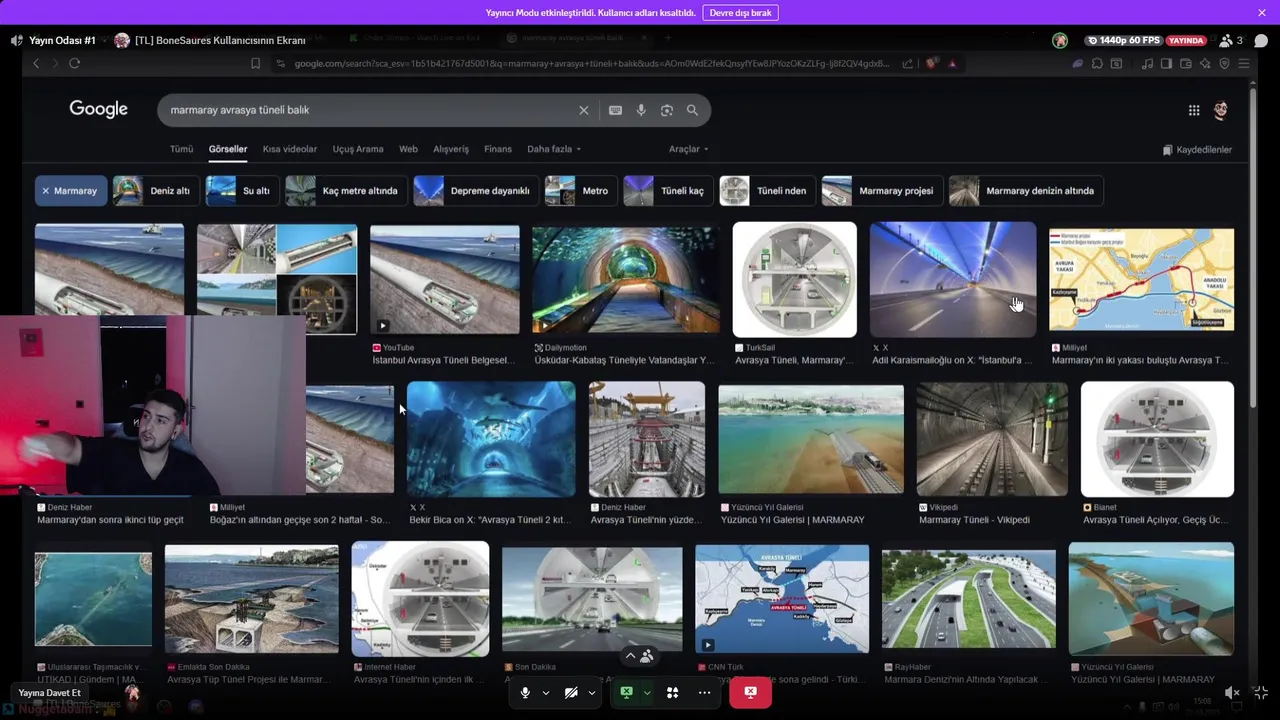
Task: Click the share icon in address bar
Action: tap(908, 63)
